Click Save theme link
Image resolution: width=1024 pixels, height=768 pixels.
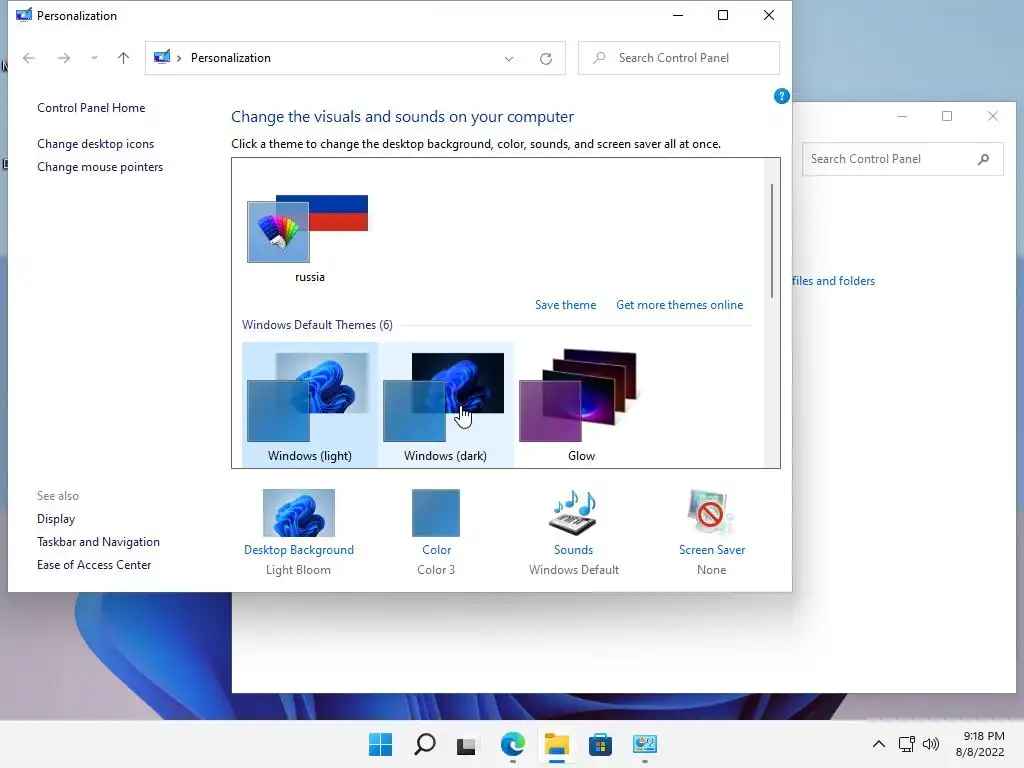(566, 305)
